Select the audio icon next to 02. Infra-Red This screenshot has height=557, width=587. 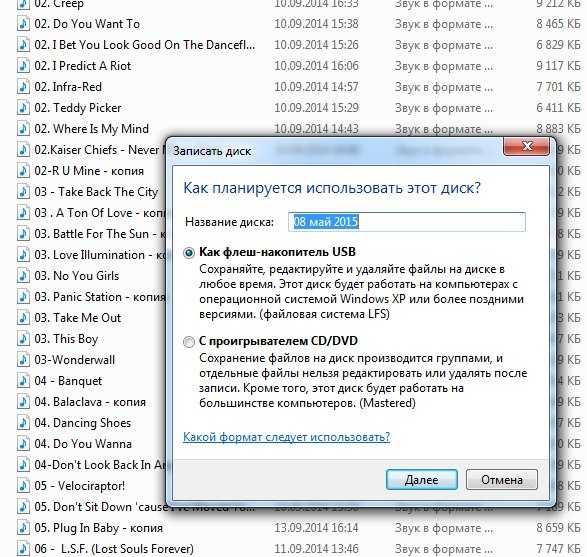pos(23,87)
